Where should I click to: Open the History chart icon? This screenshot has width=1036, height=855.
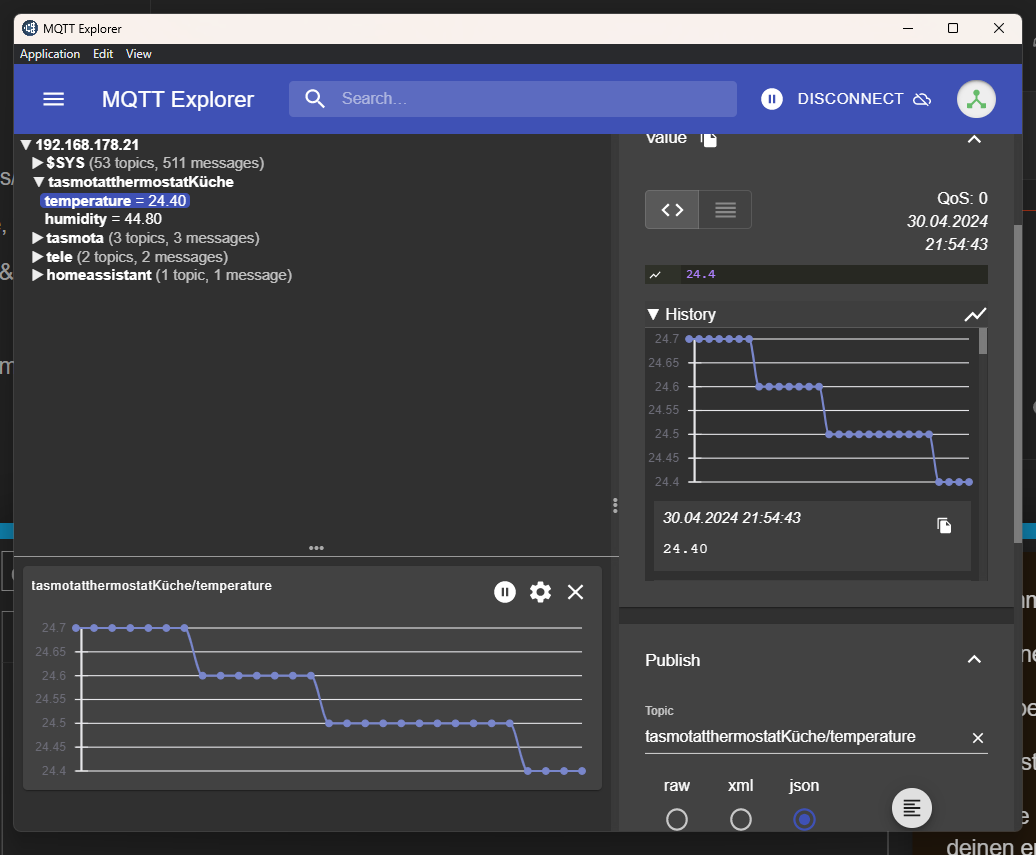pyautogui.click(x=975, y=315)
